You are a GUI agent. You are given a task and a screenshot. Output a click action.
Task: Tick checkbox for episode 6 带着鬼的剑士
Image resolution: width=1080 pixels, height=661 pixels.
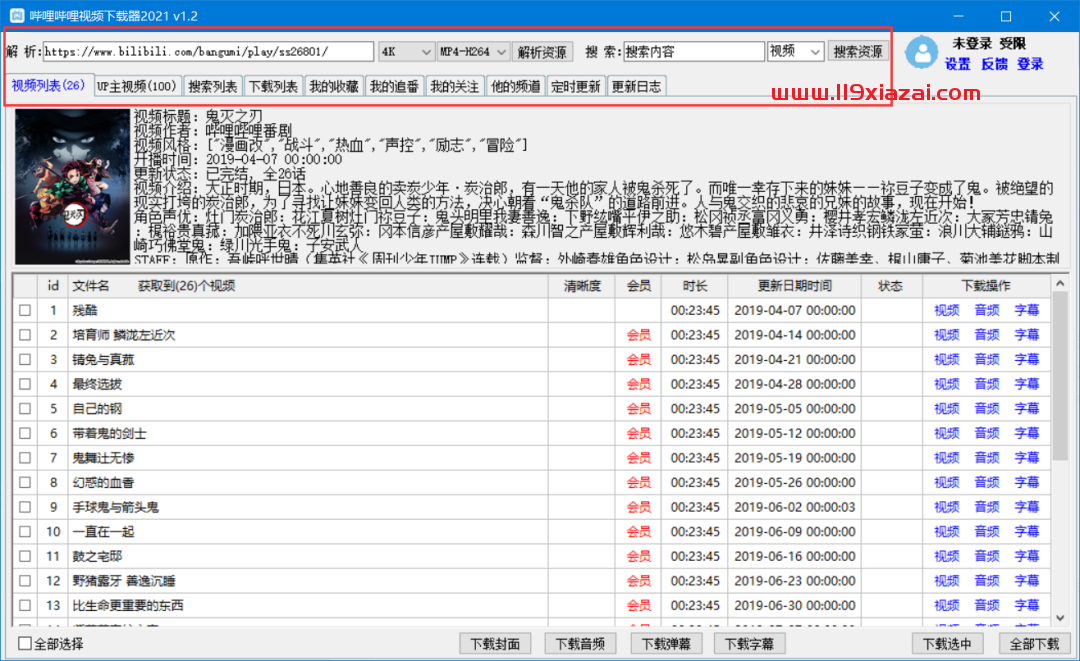pyautogui.click(x=25, y=434)
